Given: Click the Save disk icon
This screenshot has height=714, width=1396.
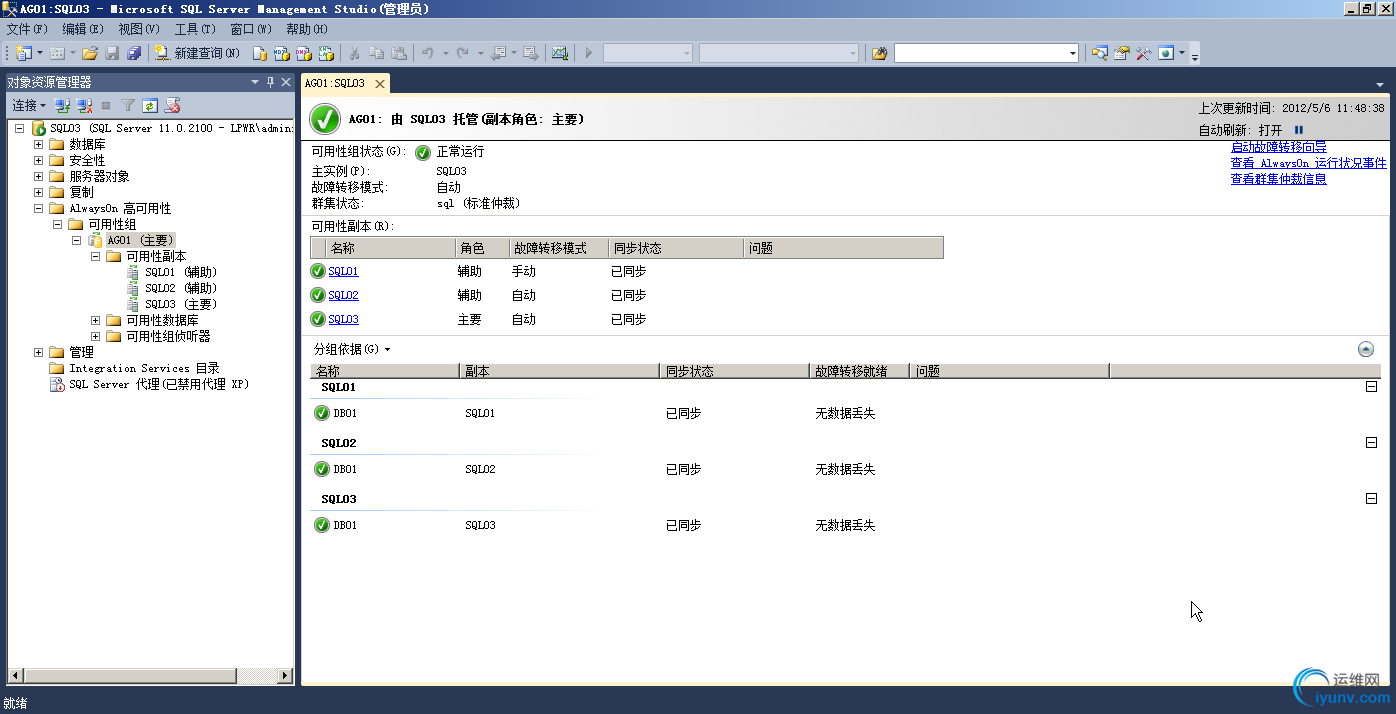Looking at the screenshot, I should click(x=112, y=53).
